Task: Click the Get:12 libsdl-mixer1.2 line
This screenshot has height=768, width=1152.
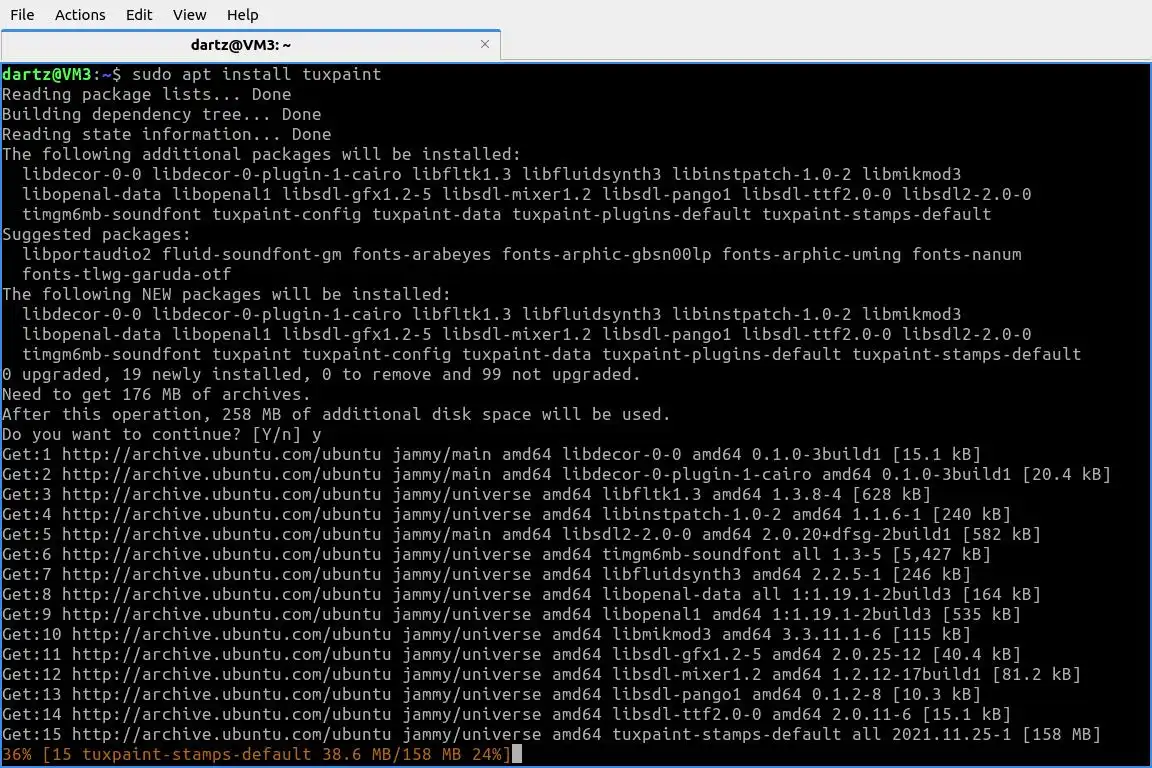Action: (541, 674)
